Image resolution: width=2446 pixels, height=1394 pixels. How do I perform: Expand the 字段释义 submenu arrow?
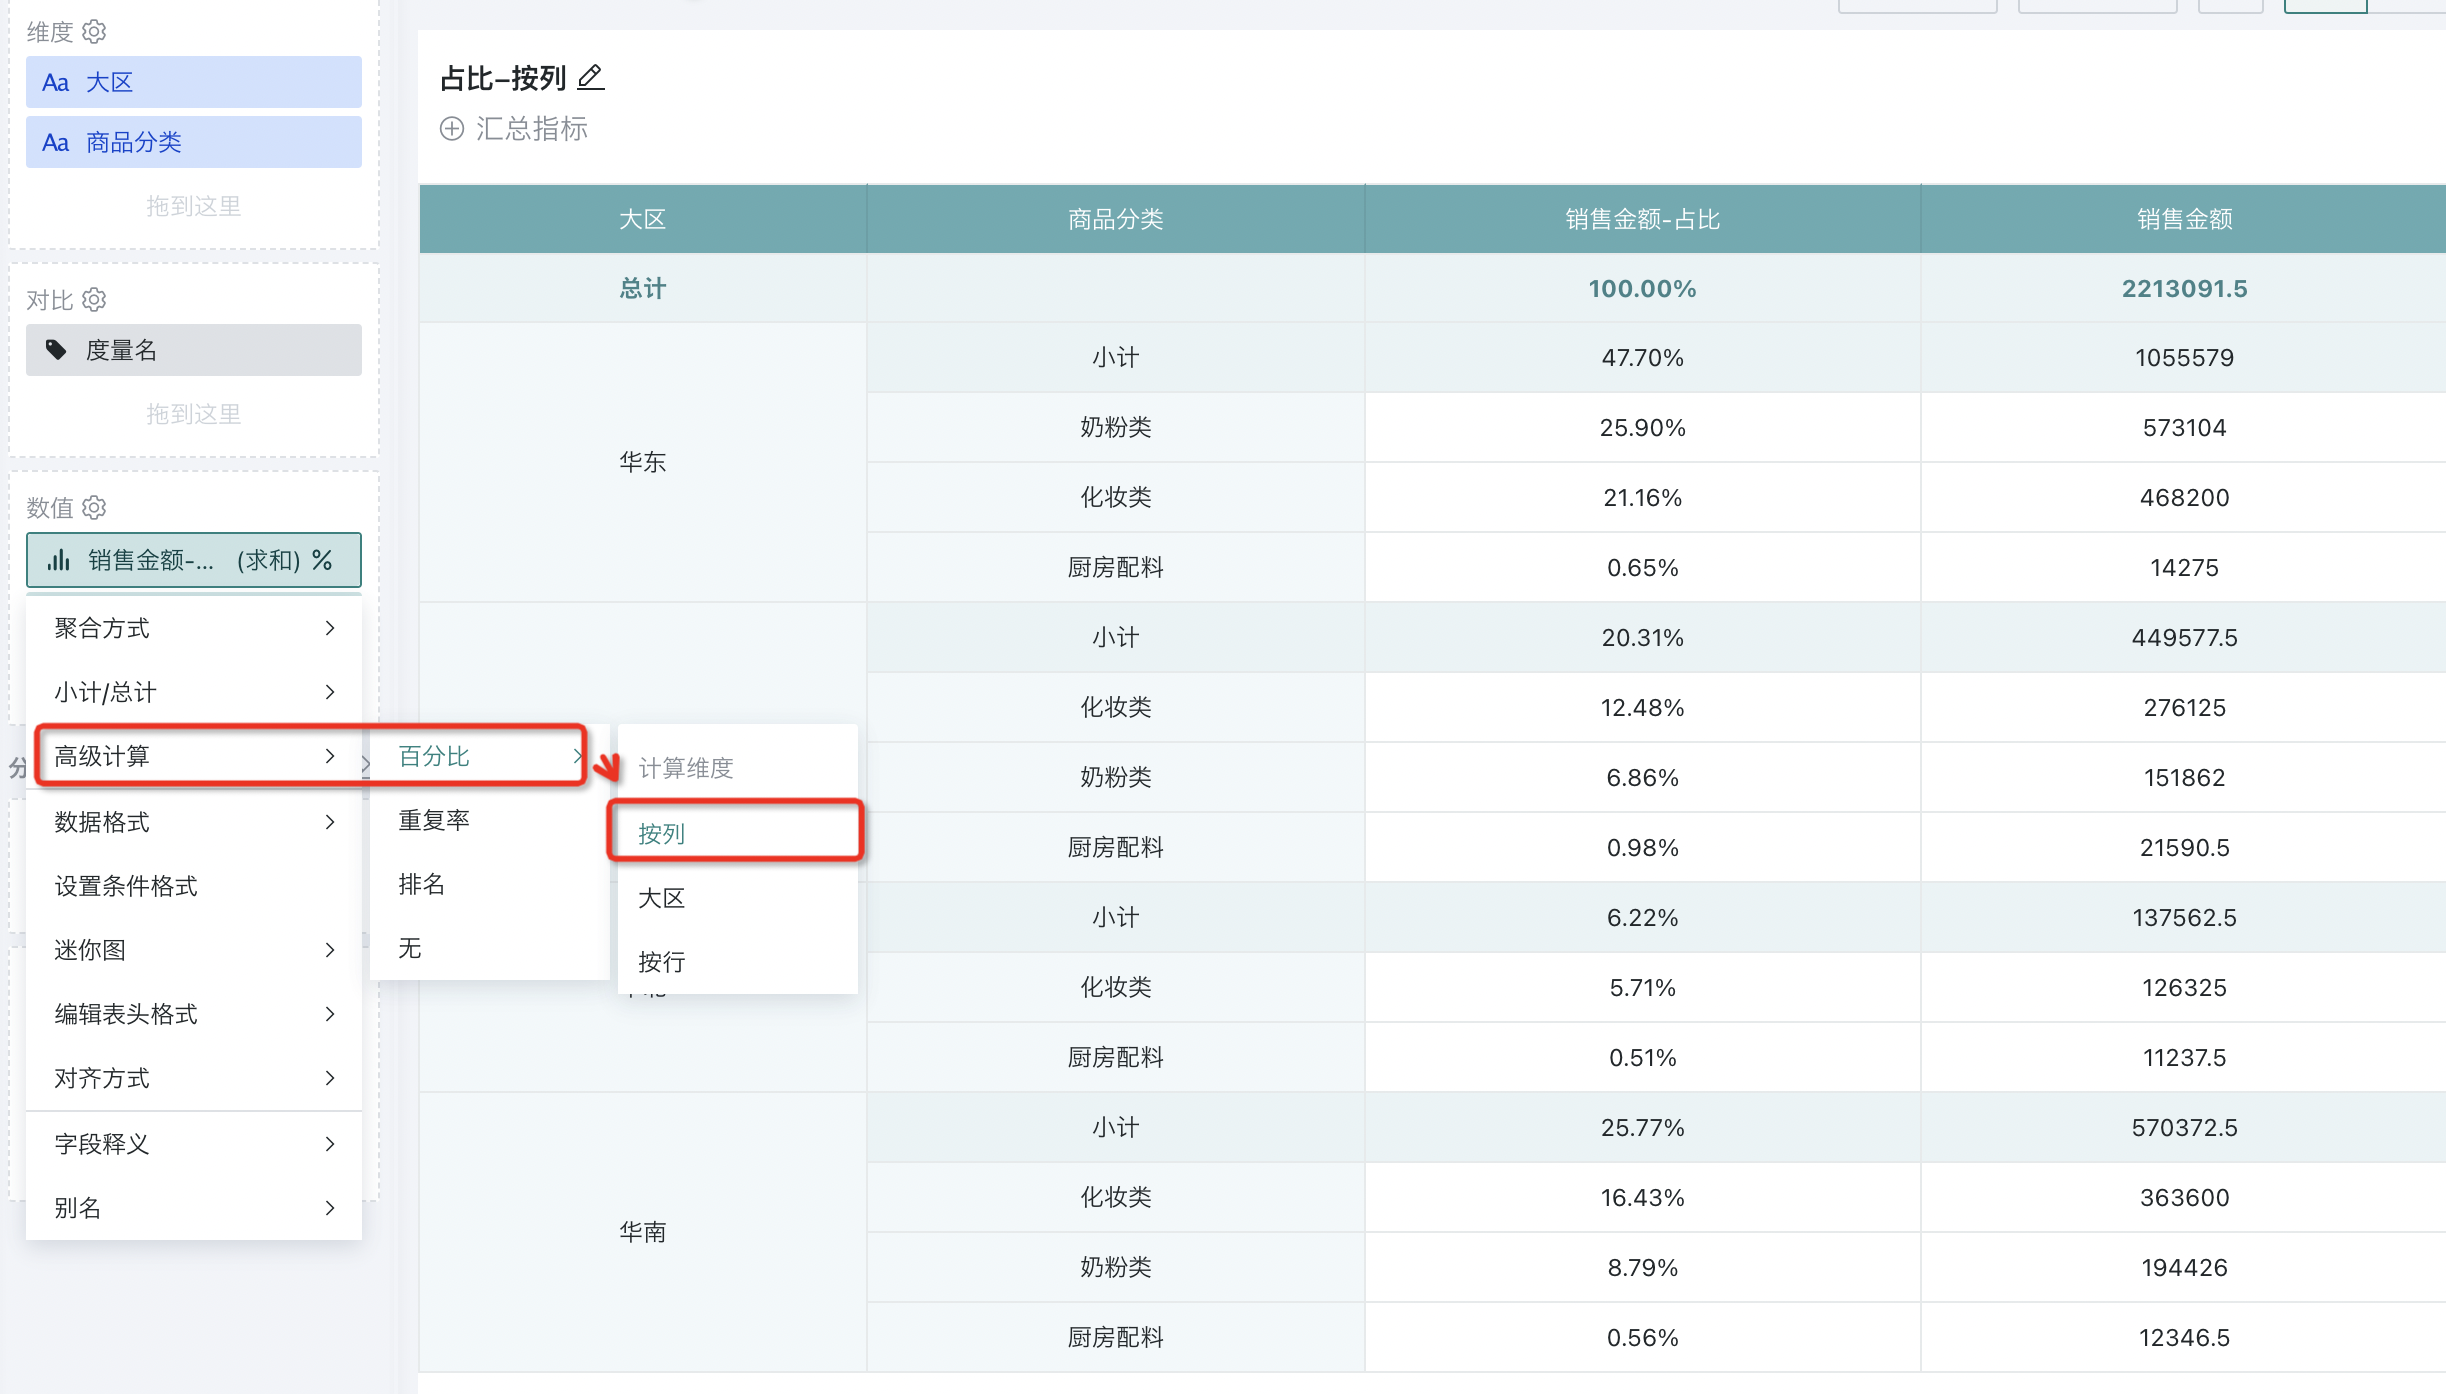pos(330,1144)
